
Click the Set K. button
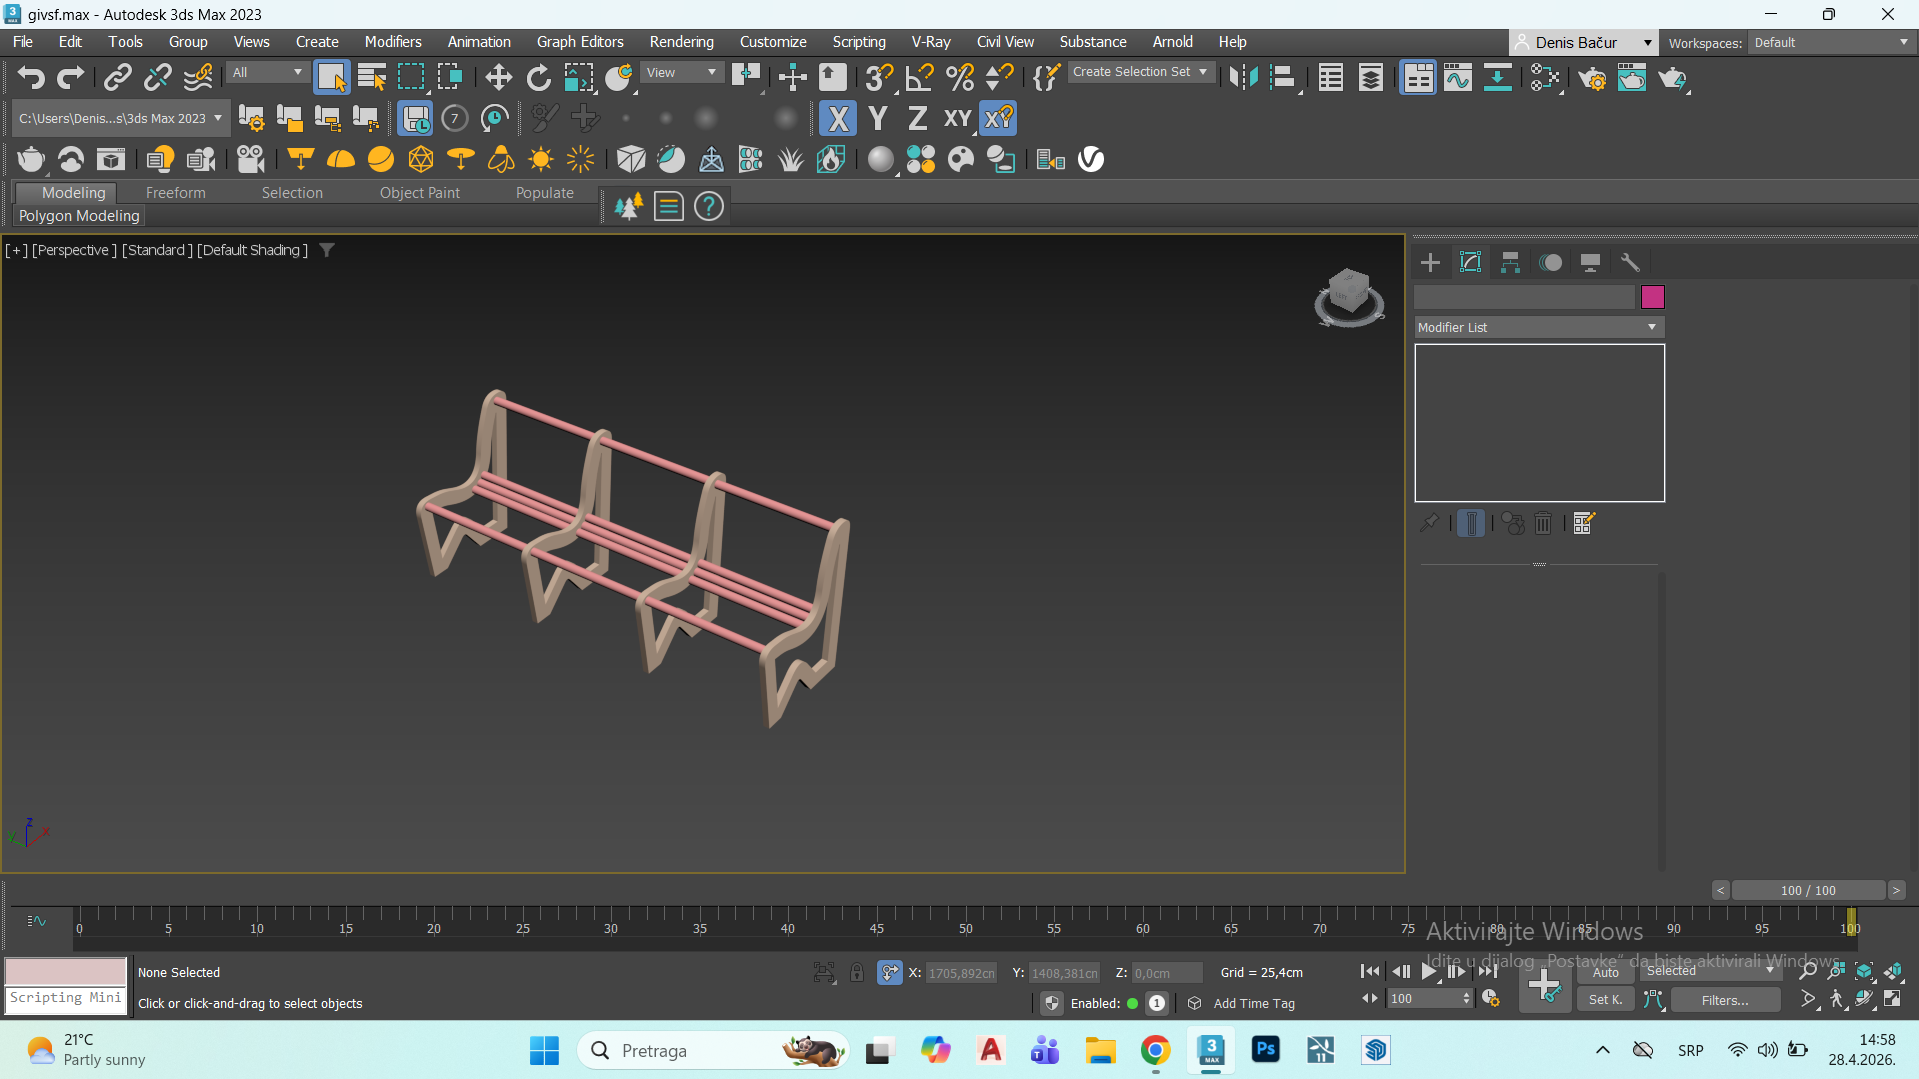click(1605, 999)
